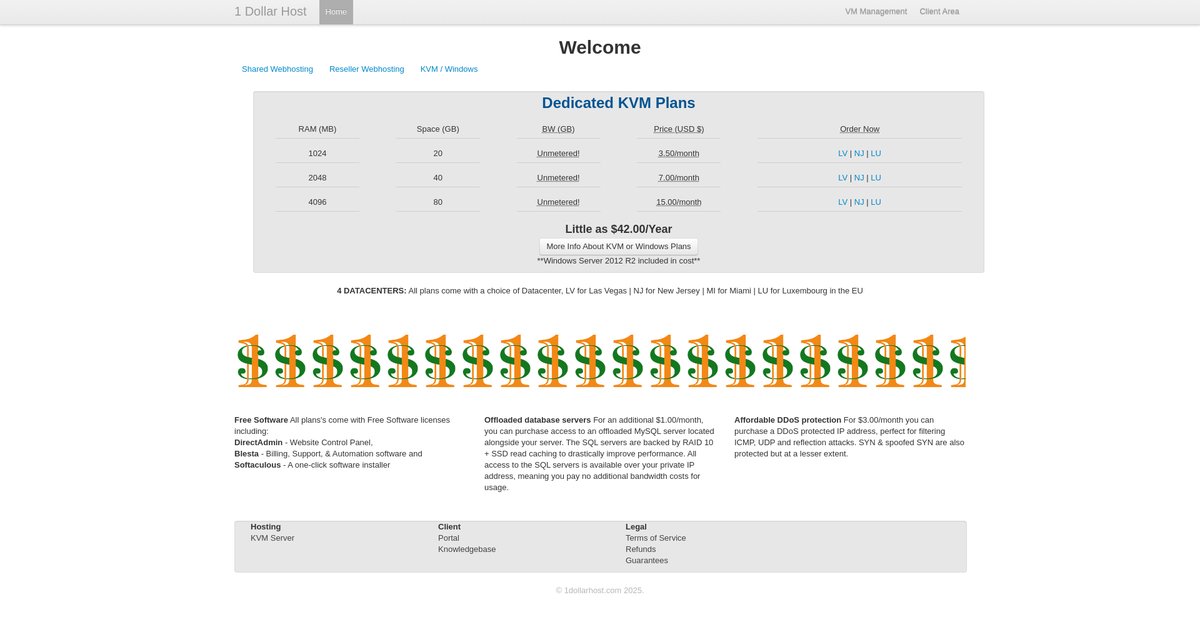The width and height of the screenshot is (1200, 620).
Task: Click the 20 GB space cell
Action: click(x=438, y=153)
